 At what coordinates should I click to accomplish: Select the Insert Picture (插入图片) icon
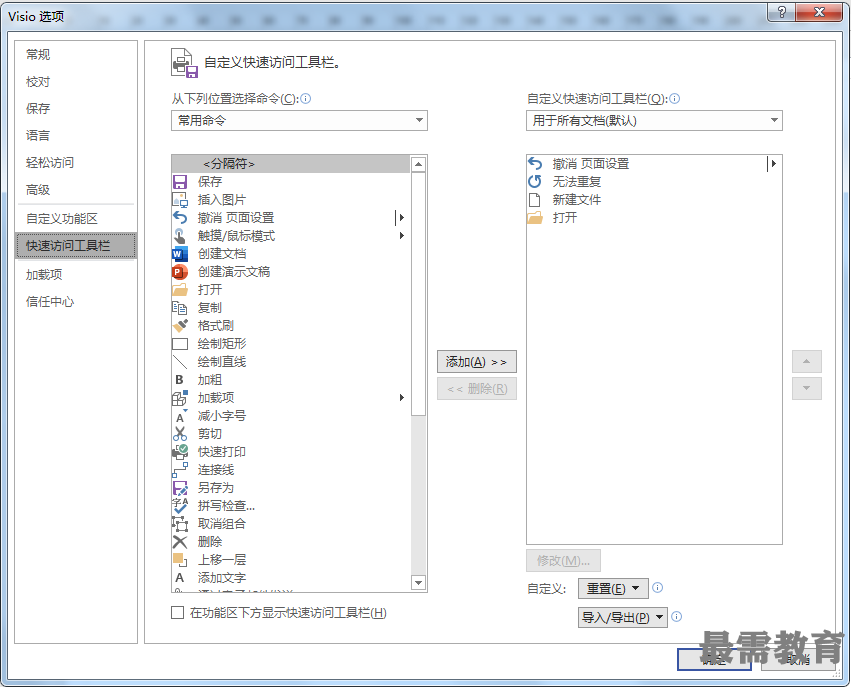pyautogui.click(x=180, y=200)
